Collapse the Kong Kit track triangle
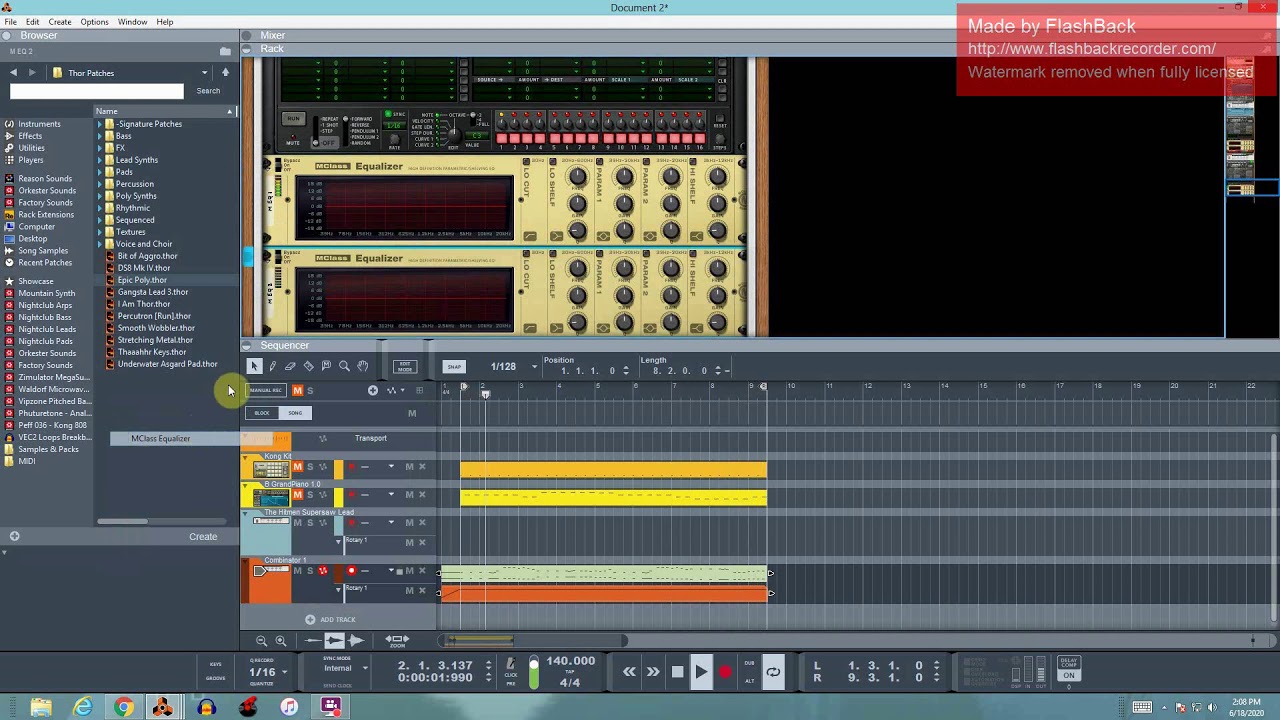Image resolution: width=1280 pixels, height=720 pixels. (245, 457)
